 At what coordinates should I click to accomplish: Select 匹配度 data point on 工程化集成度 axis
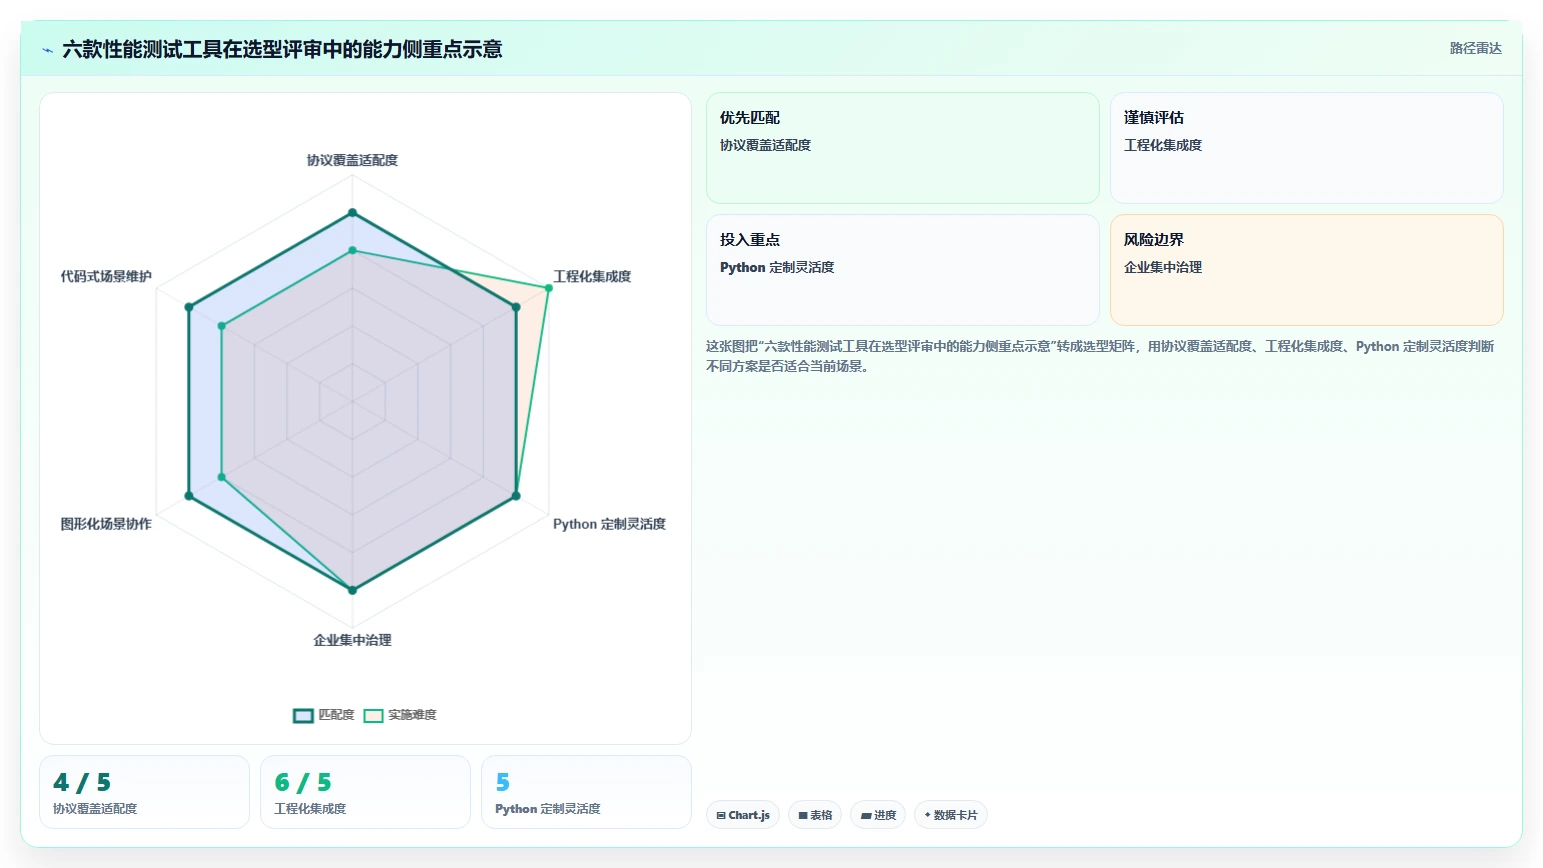pyautogui.click(x=516, y=307)
